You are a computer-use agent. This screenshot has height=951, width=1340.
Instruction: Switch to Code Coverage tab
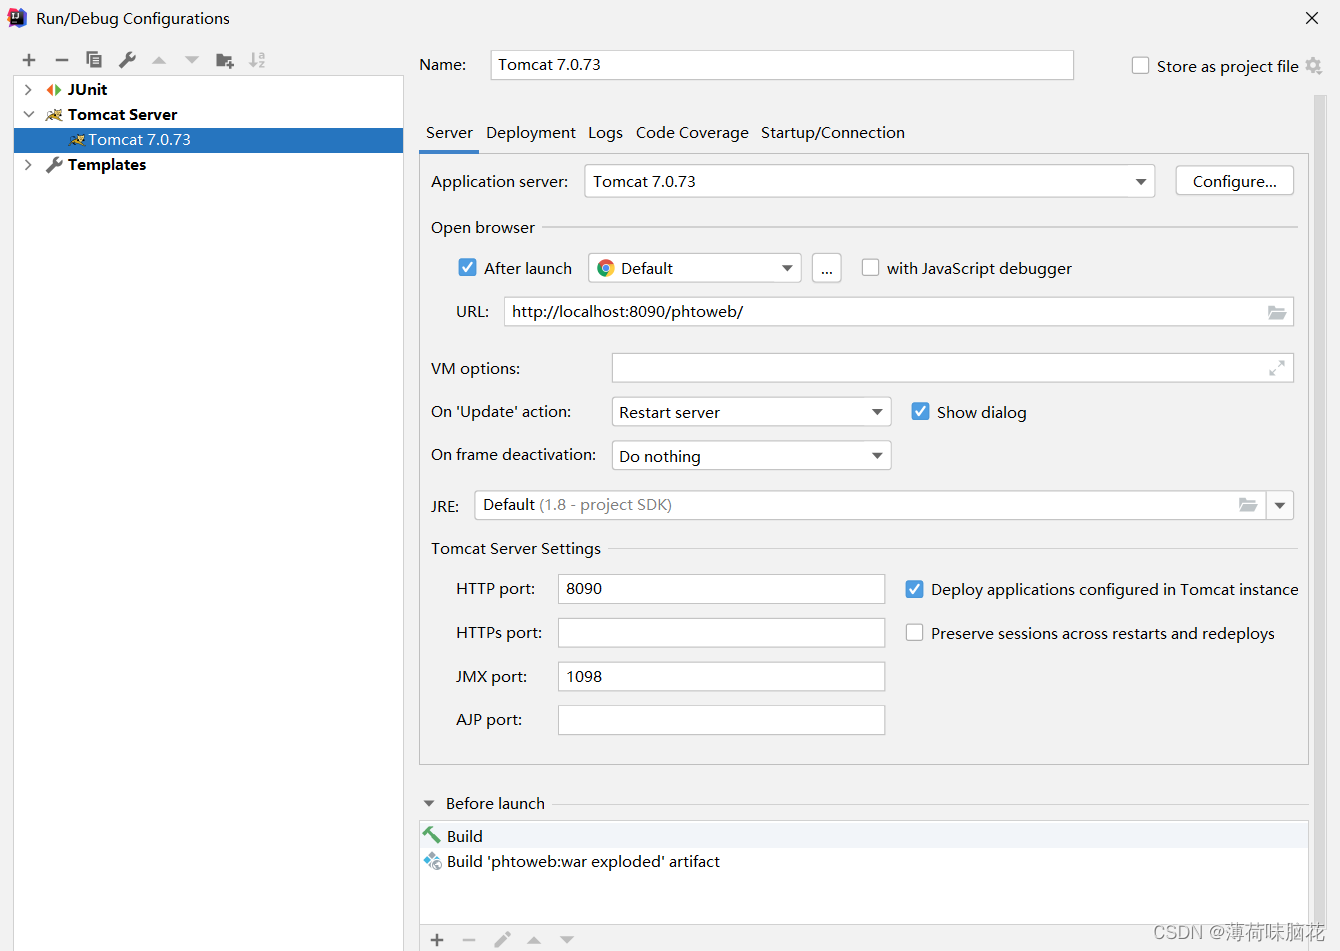[x=692, y=133]
